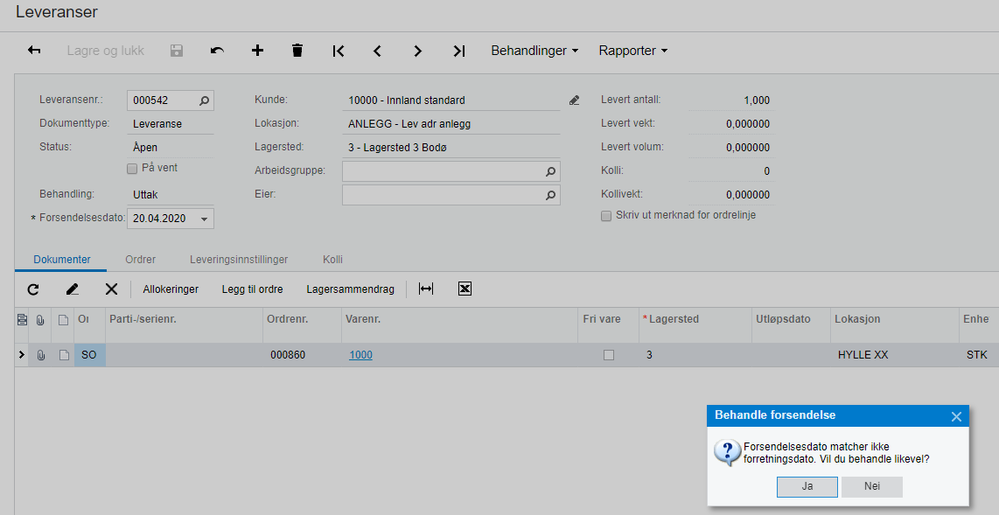Expand the Rapporter dropdown menu
Screen dimensions: 999x515
click(x=633, y=51)
